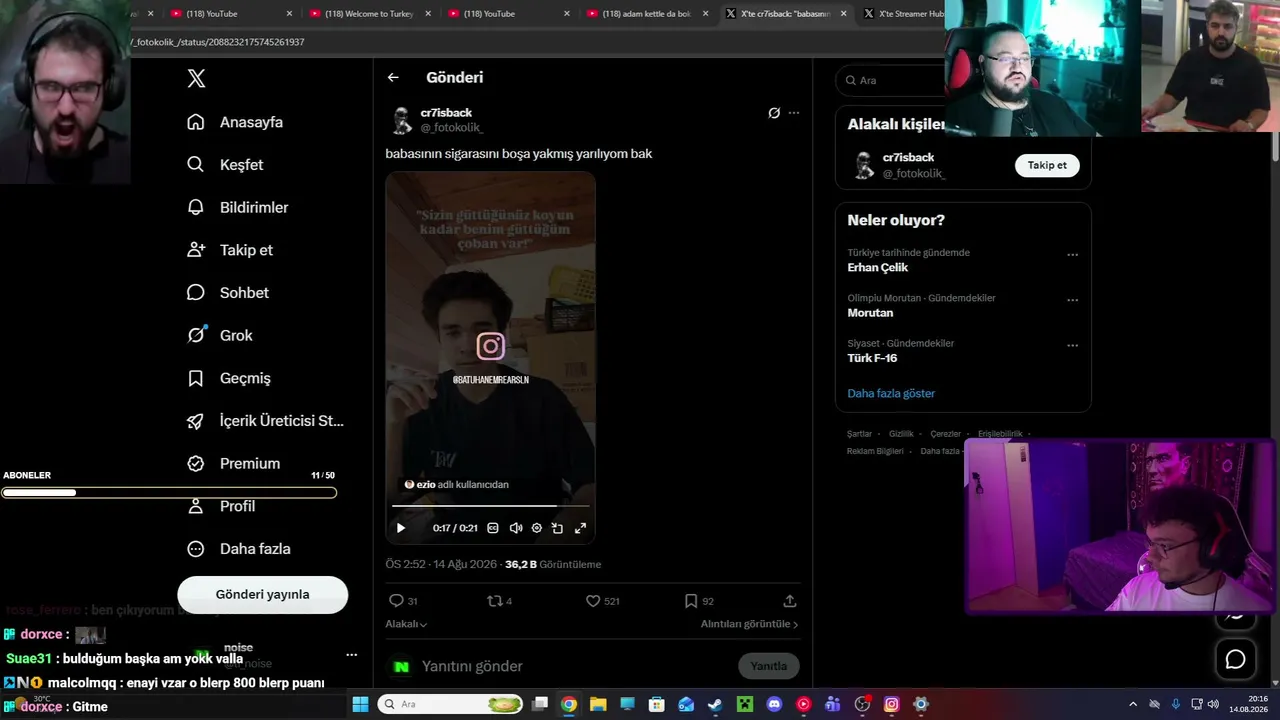Expand the Alakalı sort dropdown

(x=406, y=624)
